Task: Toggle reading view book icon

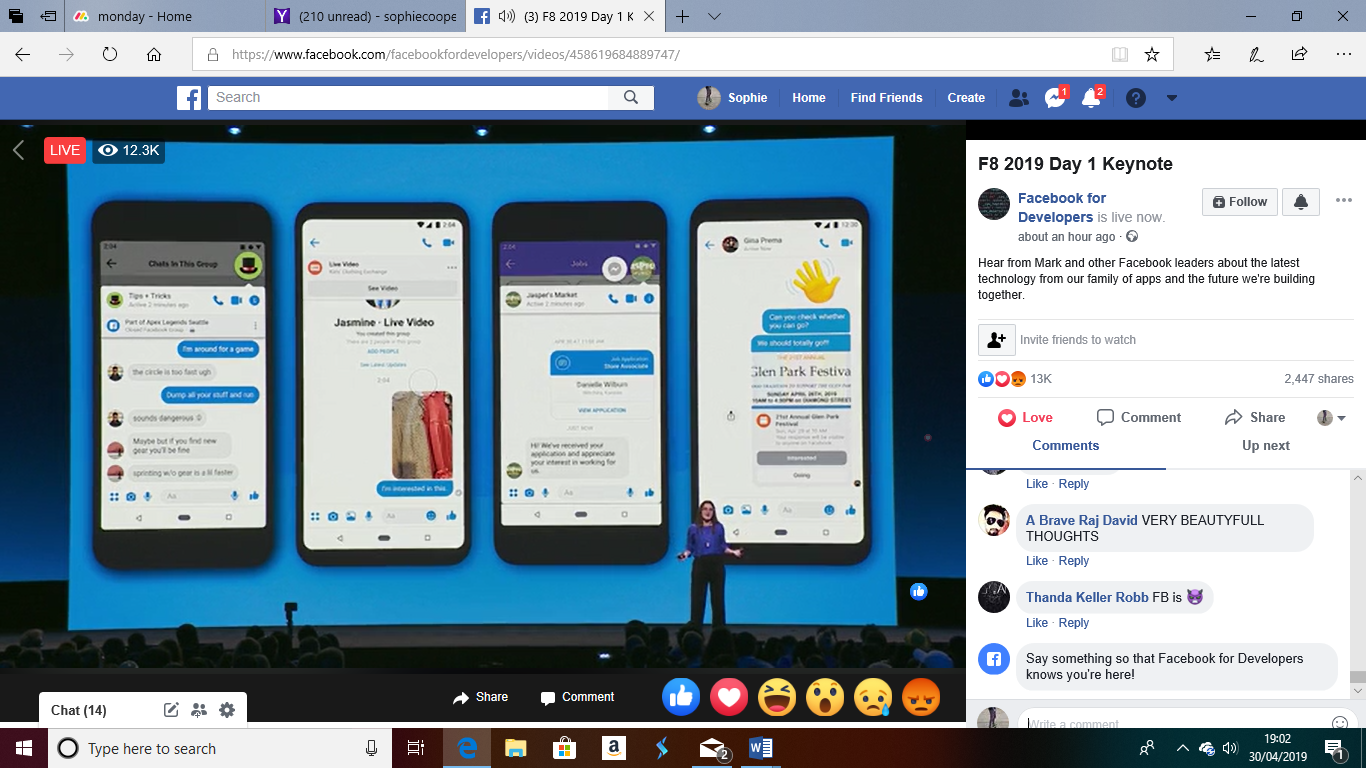Action: click(1120, 54)
